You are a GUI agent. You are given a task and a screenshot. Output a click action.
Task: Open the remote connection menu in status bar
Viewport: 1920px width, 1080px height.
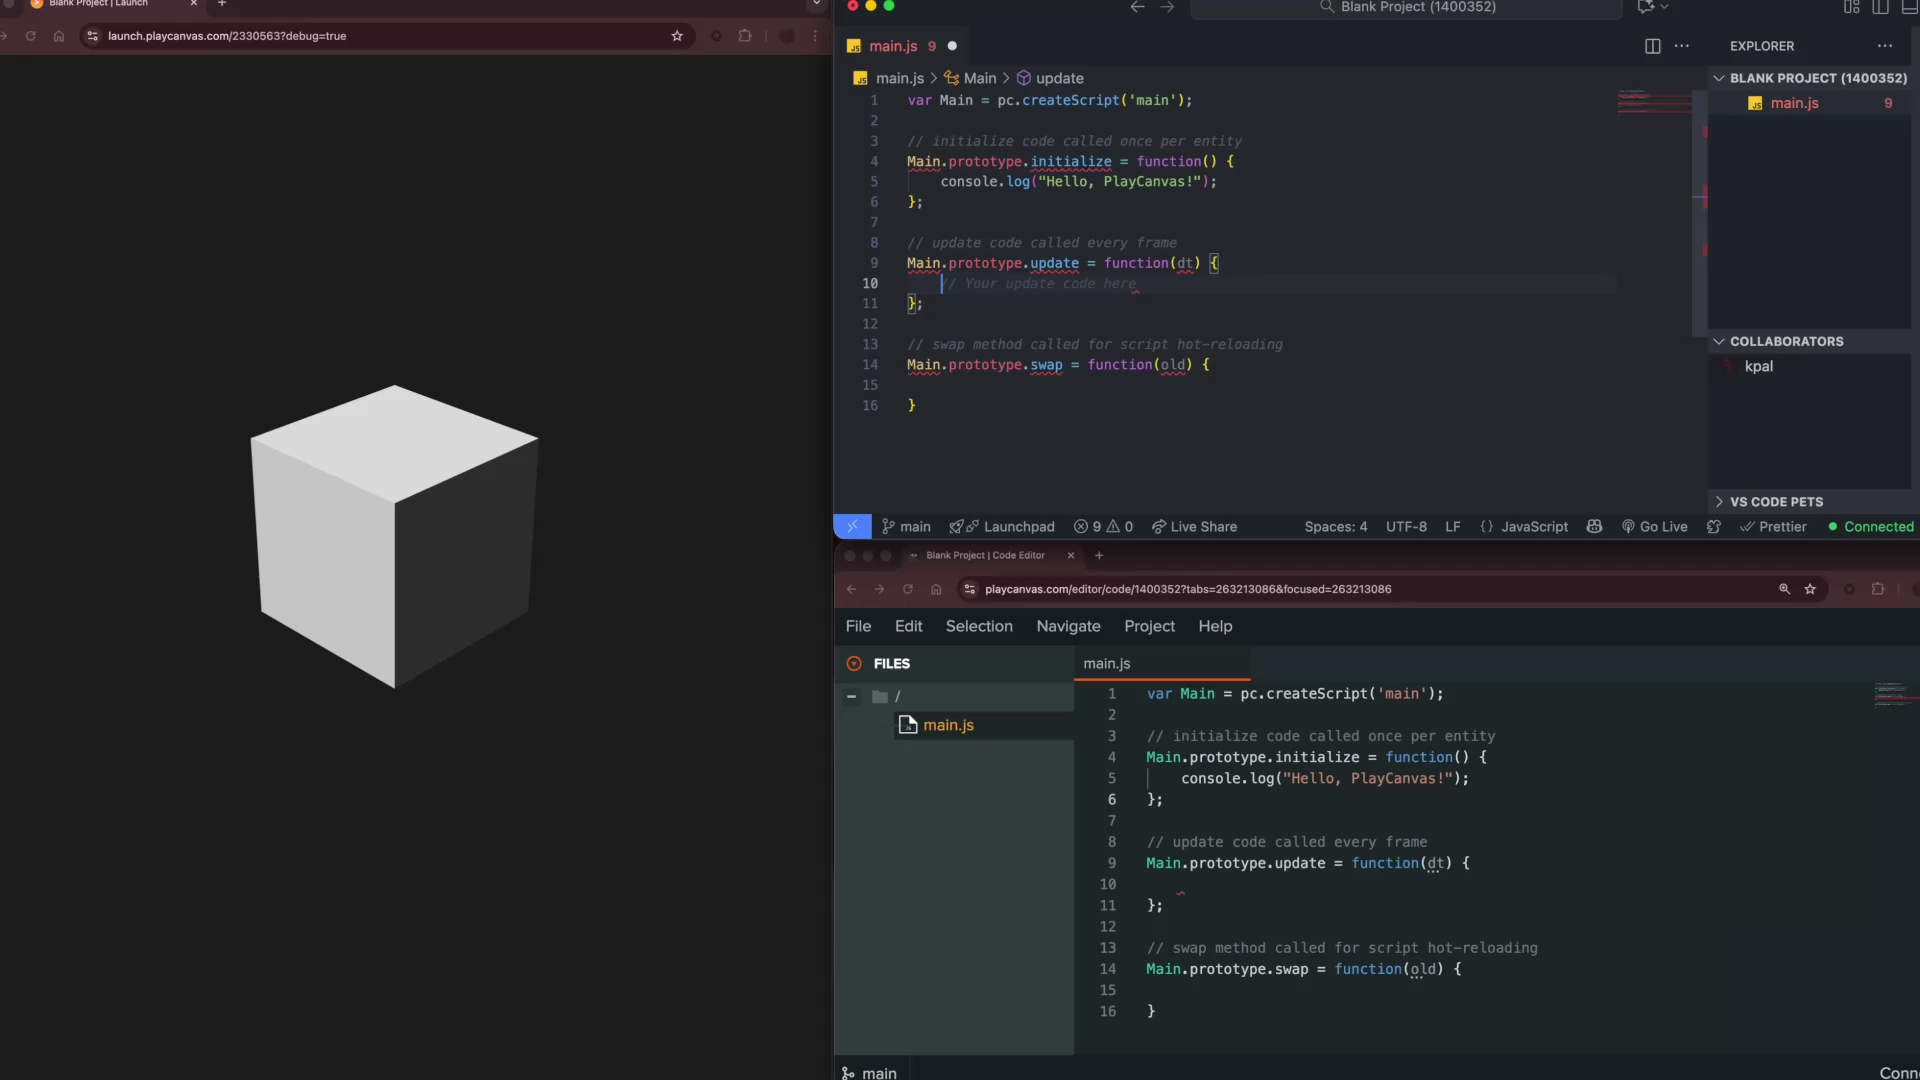pos(852,526)
